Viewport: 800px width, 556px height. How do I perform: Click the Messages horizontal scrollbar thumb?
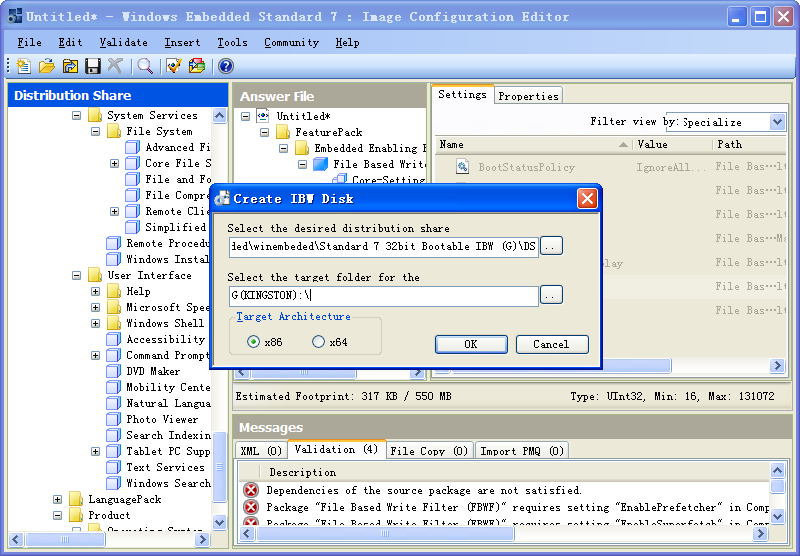(x=385, y=534)
